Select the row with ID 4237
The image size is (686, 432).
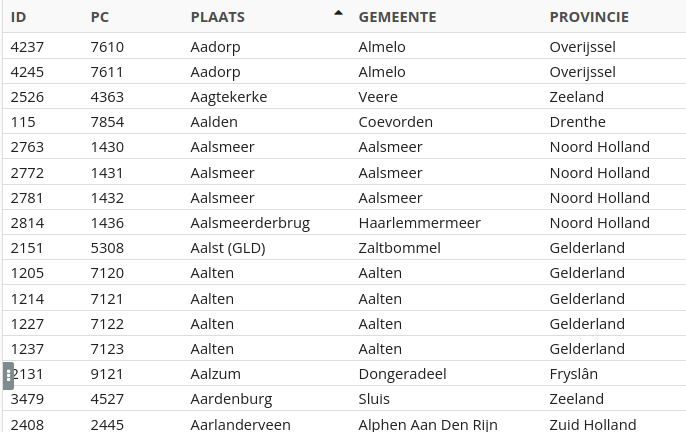pos(344,47)
